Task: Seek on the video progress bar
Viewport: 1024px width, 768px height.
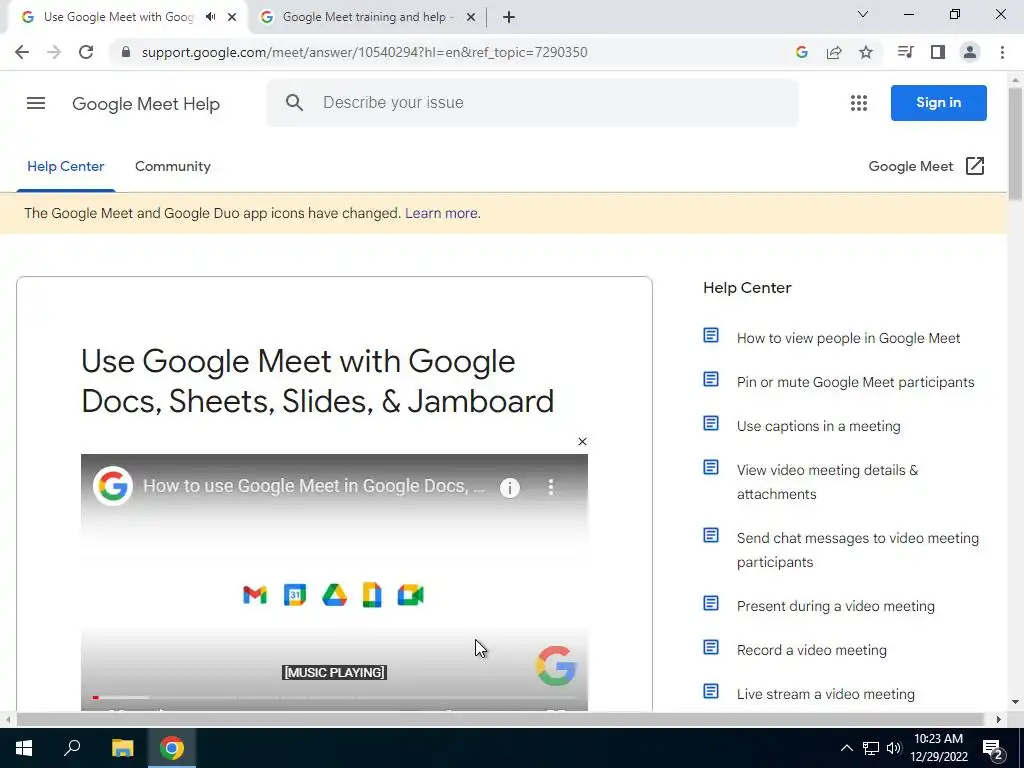Action: [x=334, y=697]
